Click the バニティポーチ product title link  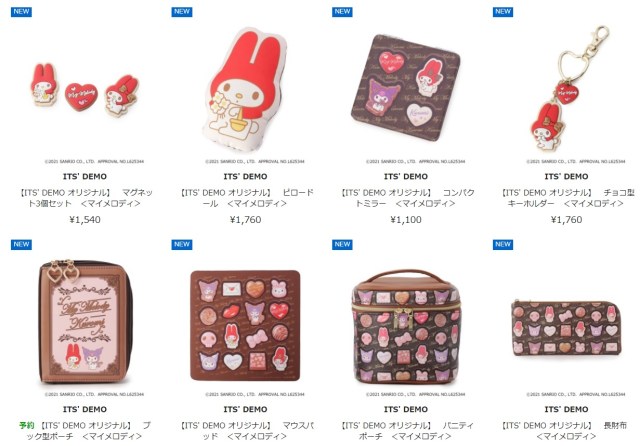pos(406,430)
